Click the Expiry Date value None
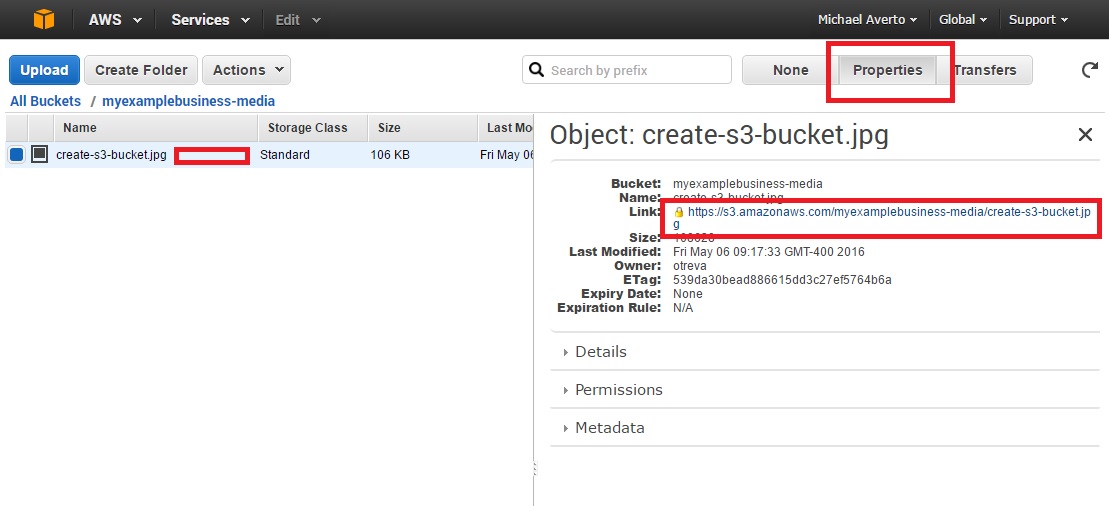The width and height of the screenshot is (1109, 506). [687, 294]
